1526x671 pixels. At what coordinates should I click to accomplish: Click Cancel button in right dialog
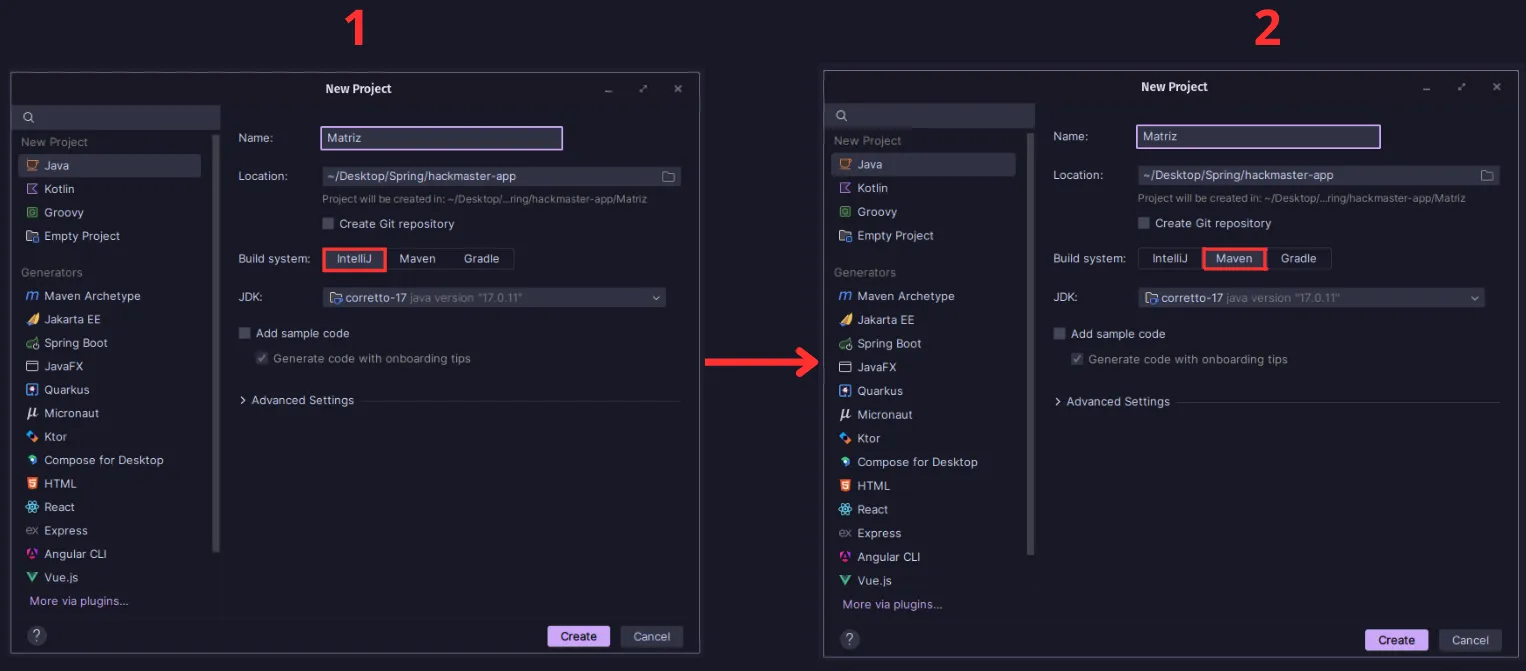coord(1470,641)
